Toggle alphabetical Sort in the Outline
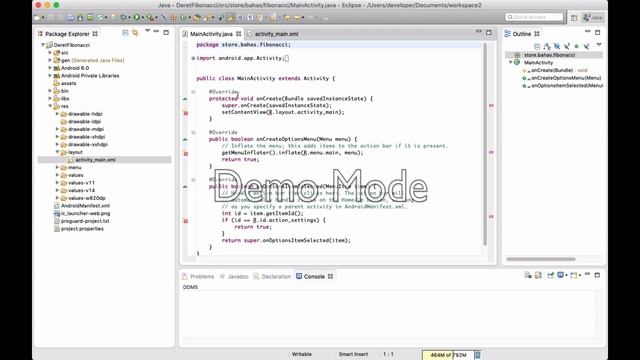Image resolution: width=640 pixels, height=360 pixels. [547, 47]
